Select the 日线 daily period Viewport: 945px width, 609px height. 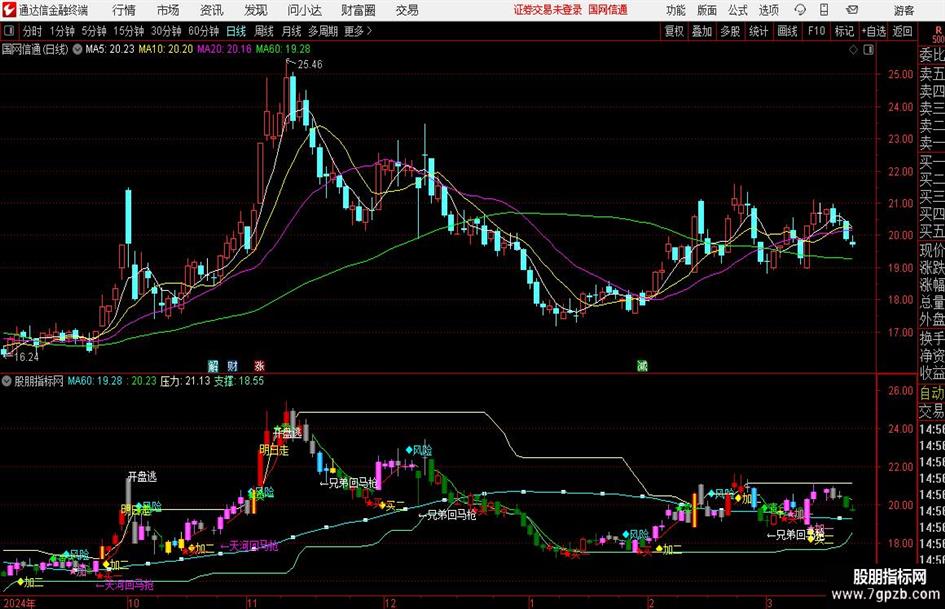(x=236, y=31)
